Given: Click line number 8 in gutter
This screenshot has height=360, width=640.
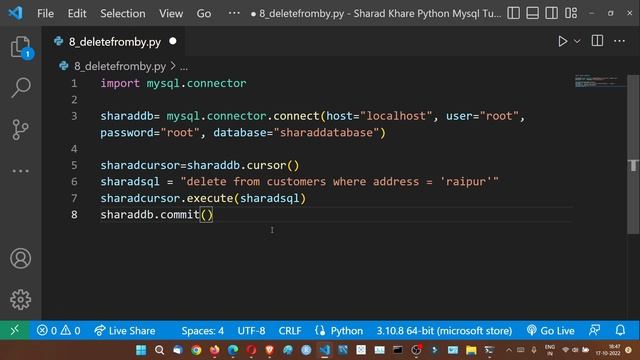Looking at the screenshot, I should [74, 214].
